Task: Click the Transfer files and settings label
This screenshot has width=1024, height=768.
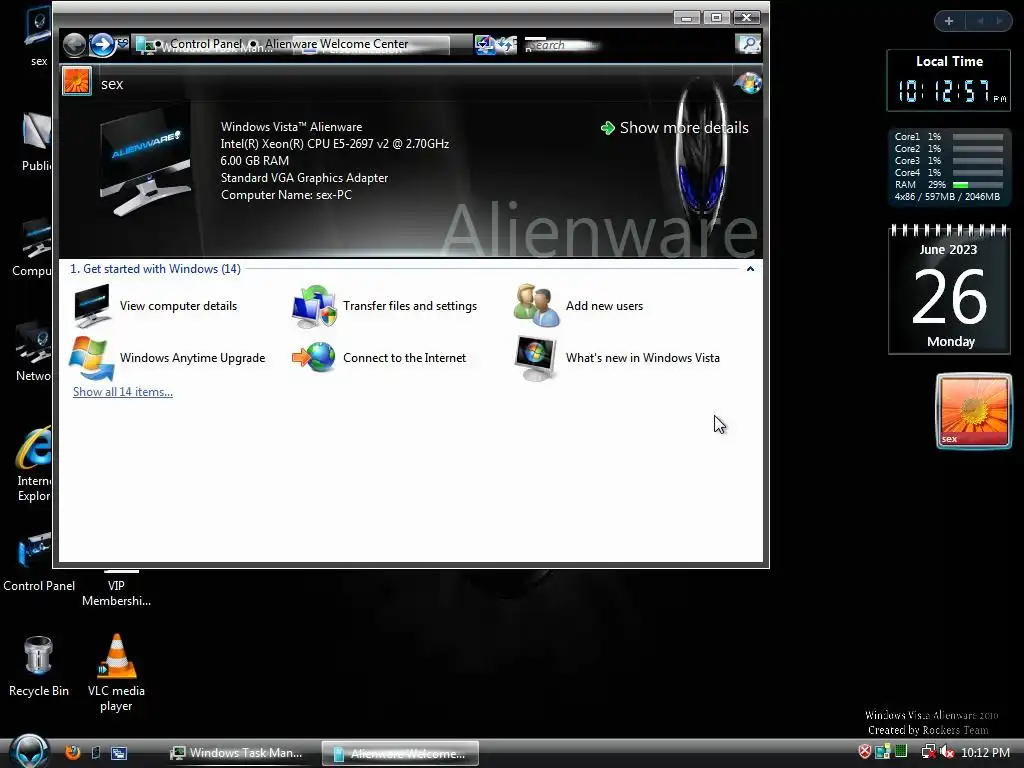Action: (410, 306)
